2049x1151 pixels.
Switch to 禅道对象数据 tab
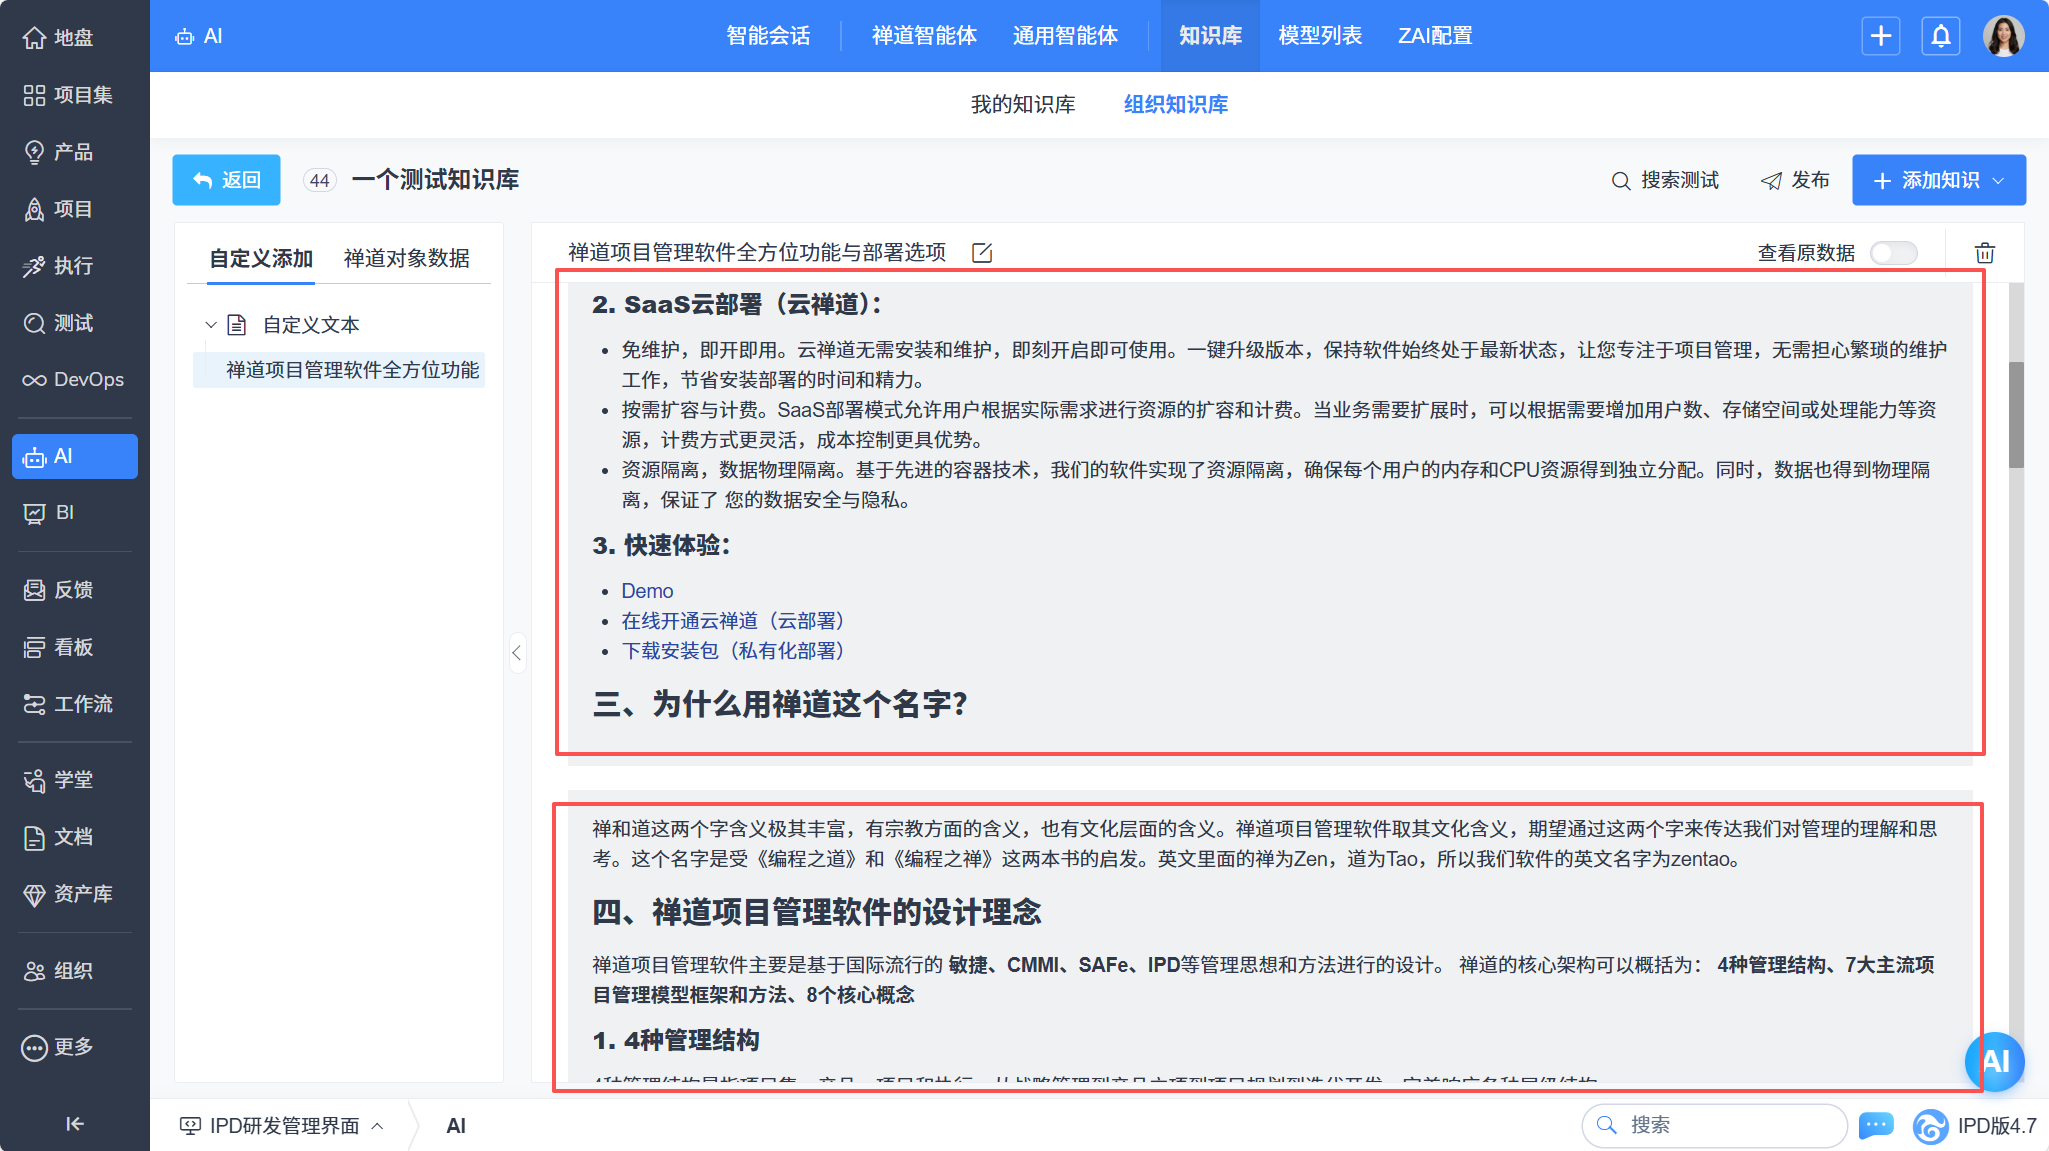click(406, 259)
